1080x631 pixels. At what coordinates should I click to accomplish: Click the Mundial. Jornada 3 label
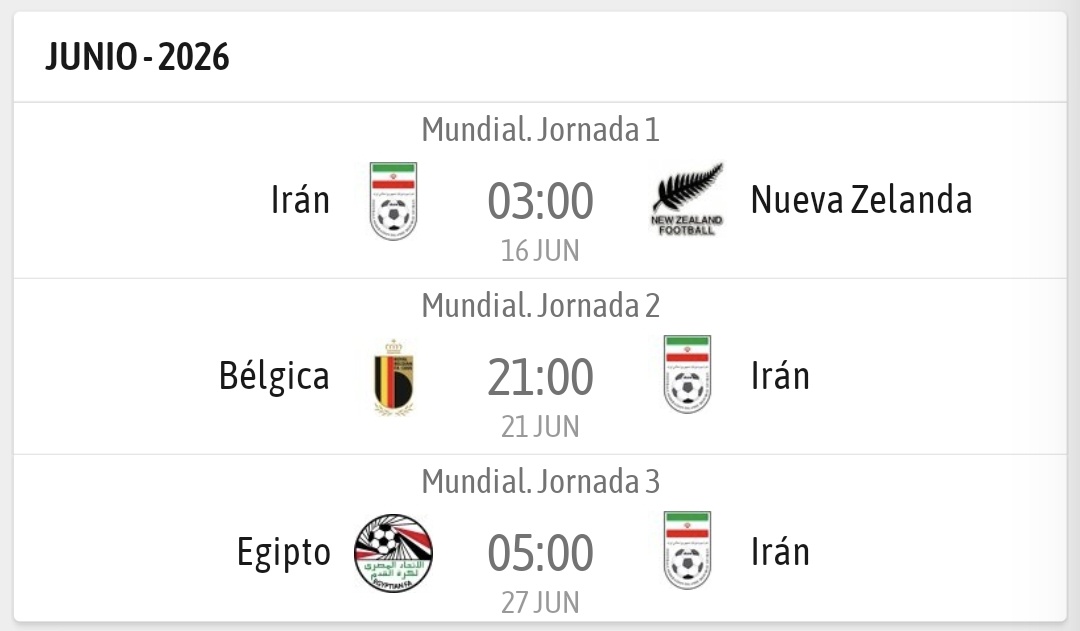[x=540, y=482]
